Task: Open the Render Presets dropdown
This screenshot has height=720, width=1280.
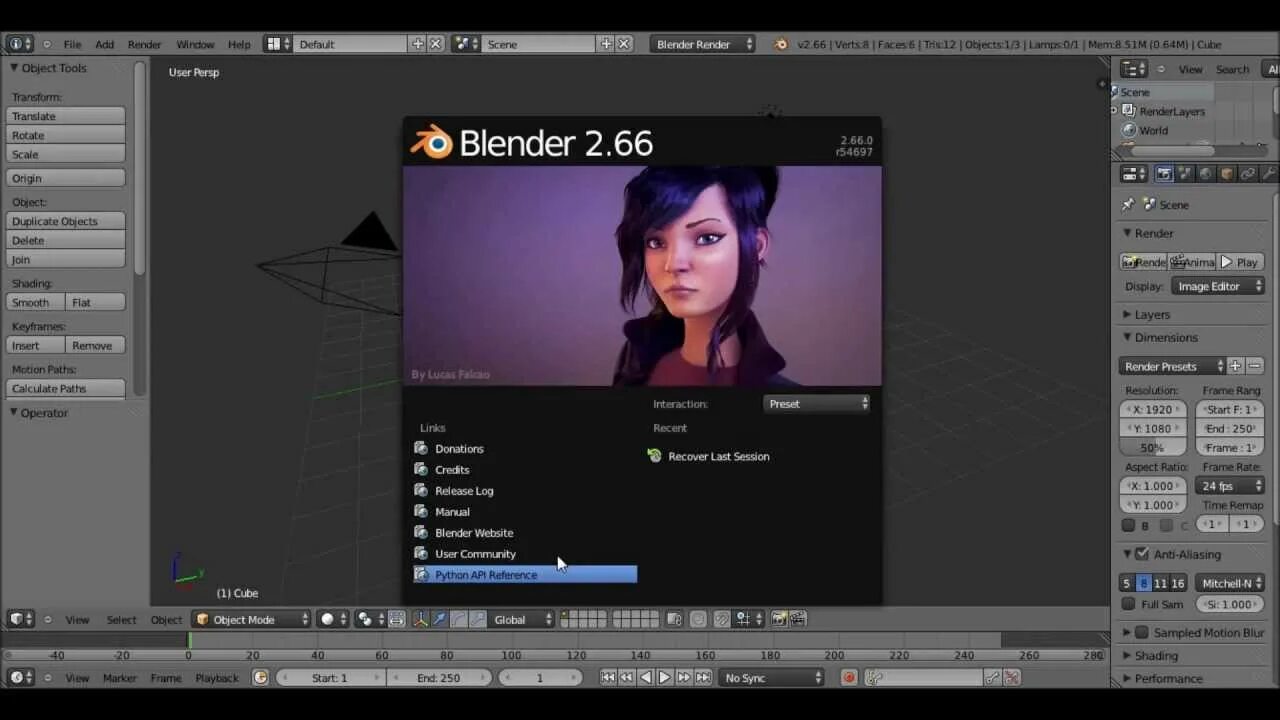Action: [x=1172, y=366]
